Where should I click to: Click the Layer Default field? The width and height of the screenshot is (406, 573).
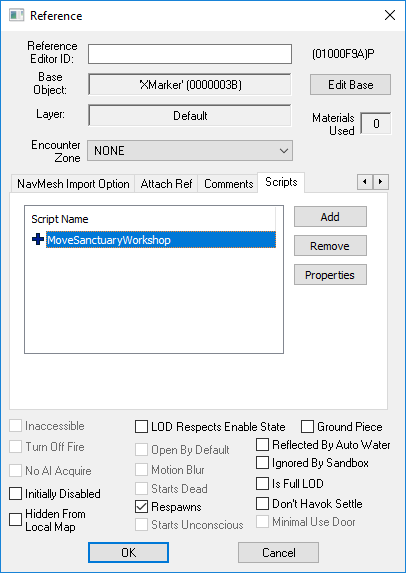190,116
